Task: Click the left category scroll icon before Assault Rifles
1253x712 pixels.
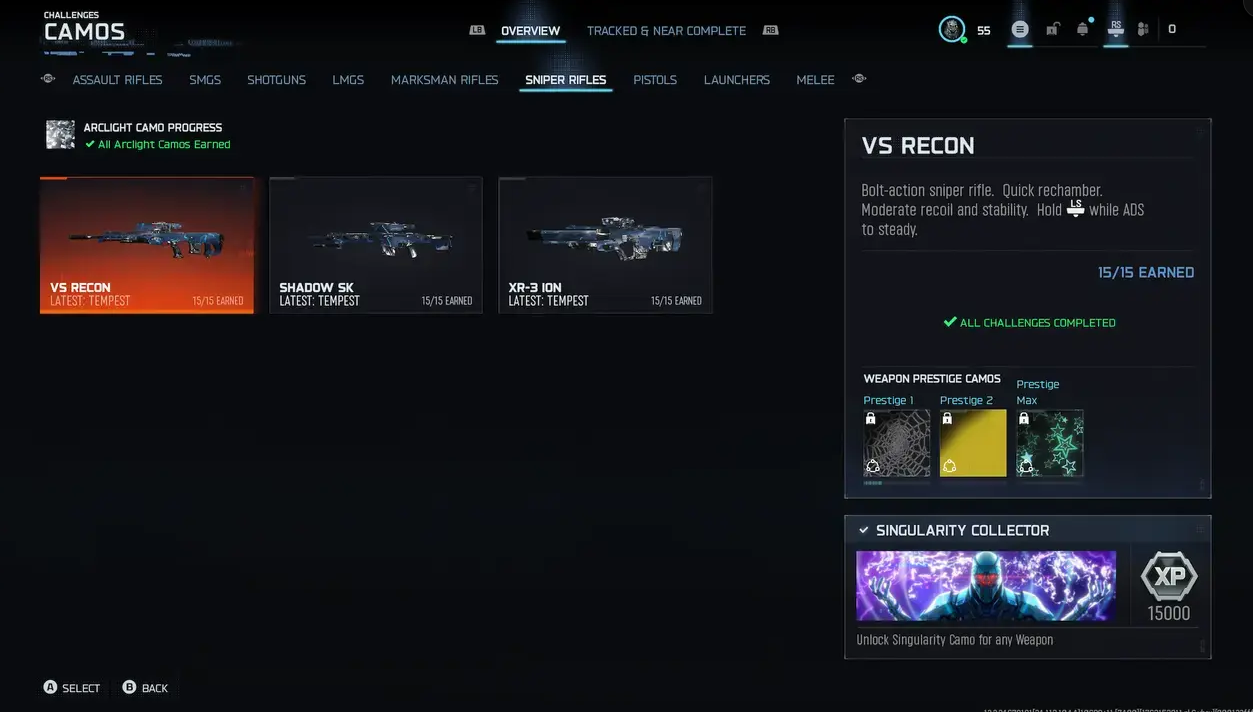Action: (48, 79)
